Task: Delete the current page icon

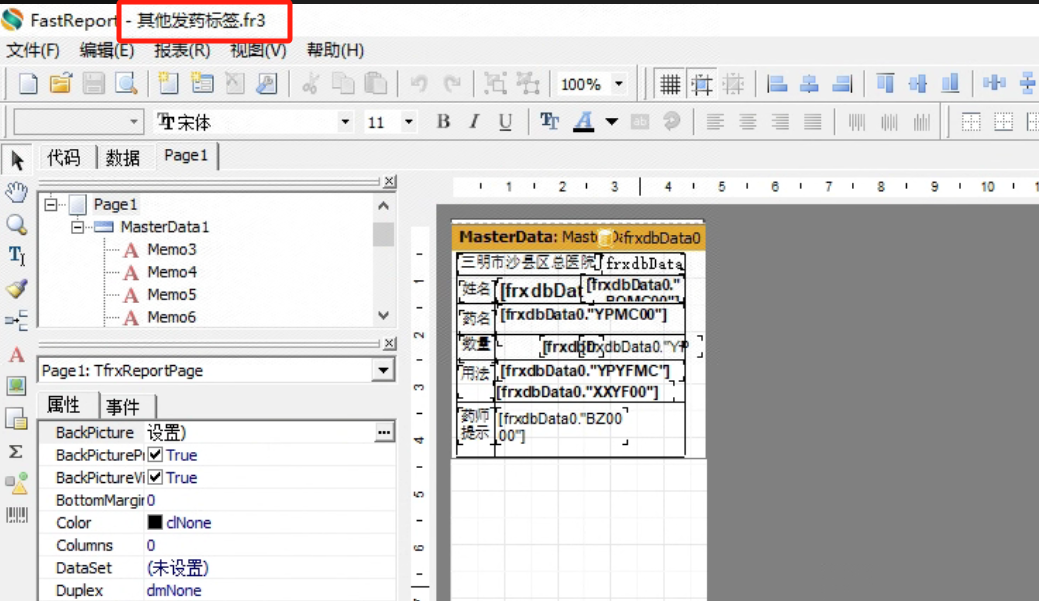Action: 235,84
